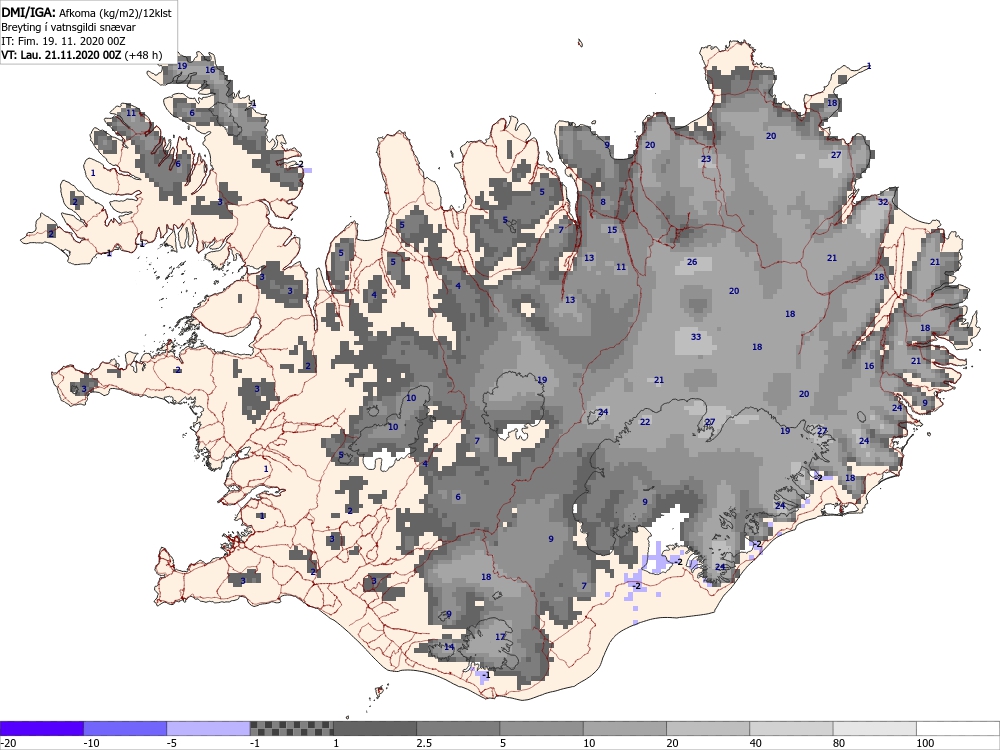
Task: Click the map value '8' in the north
Action: (x=603, y=203)
